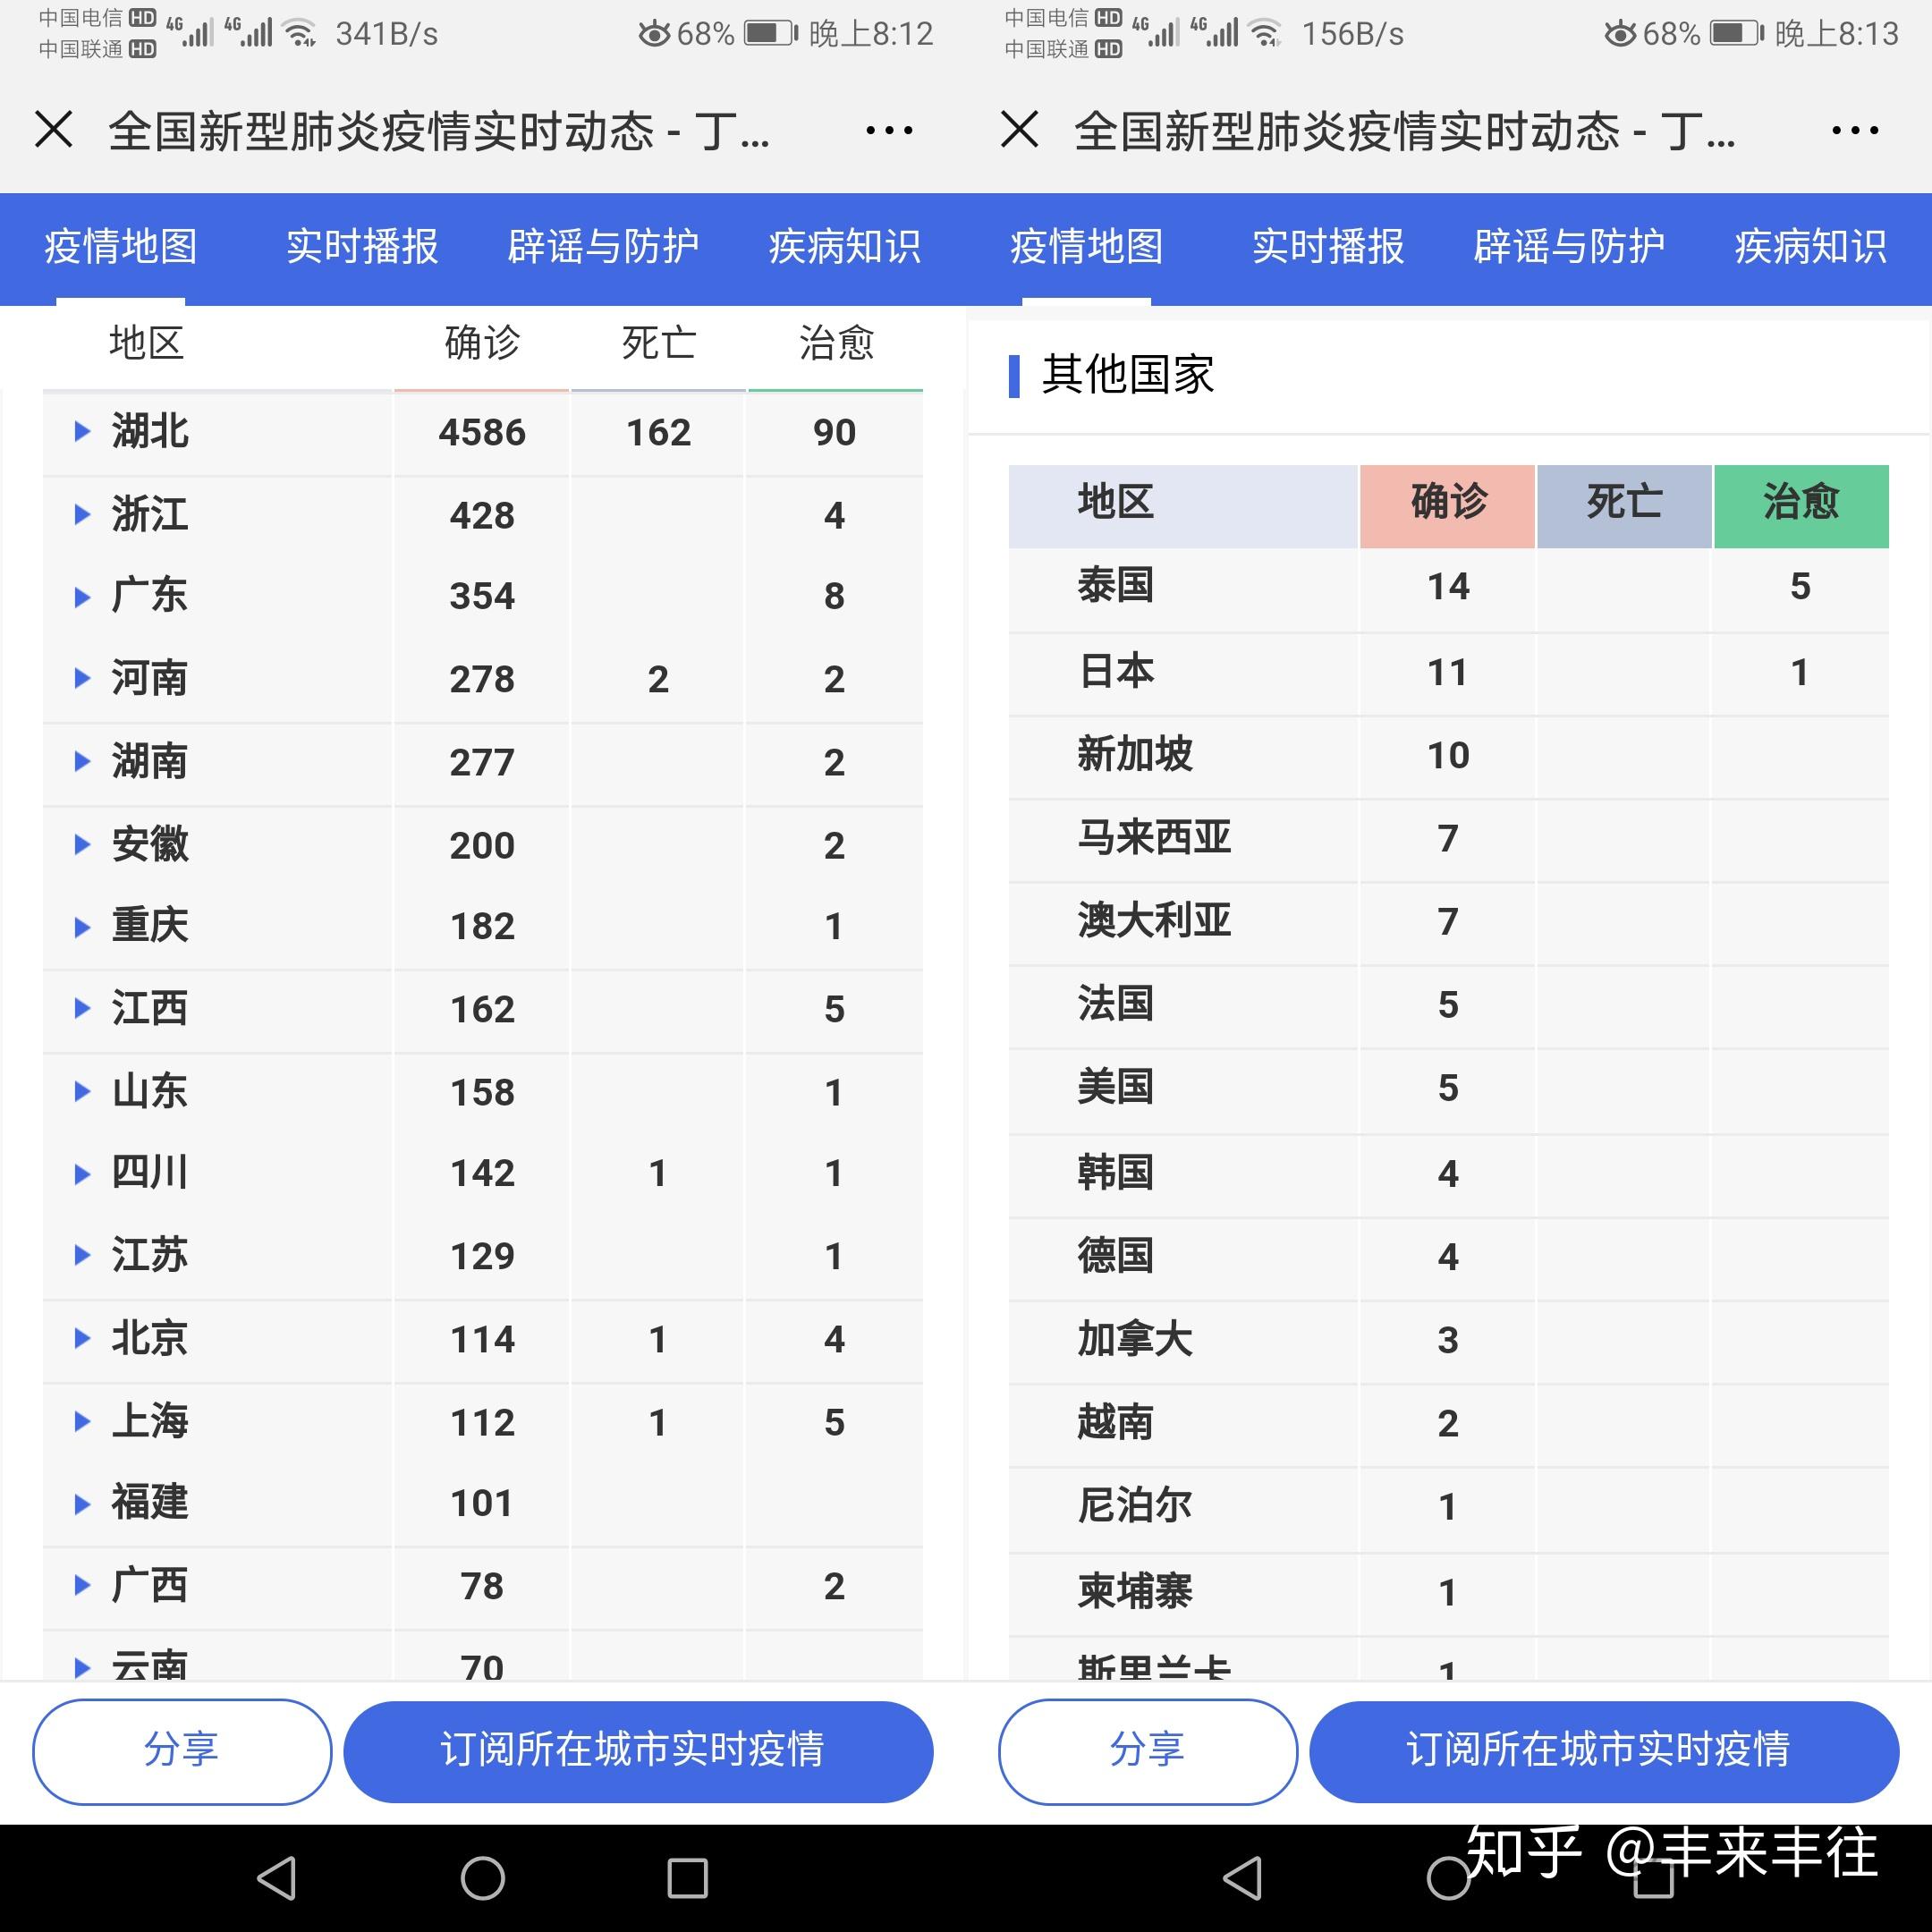Open 实时播报 tab on right phone
The width and height of the screenshot is (1932, 1932).
[x=1328, y=246]
